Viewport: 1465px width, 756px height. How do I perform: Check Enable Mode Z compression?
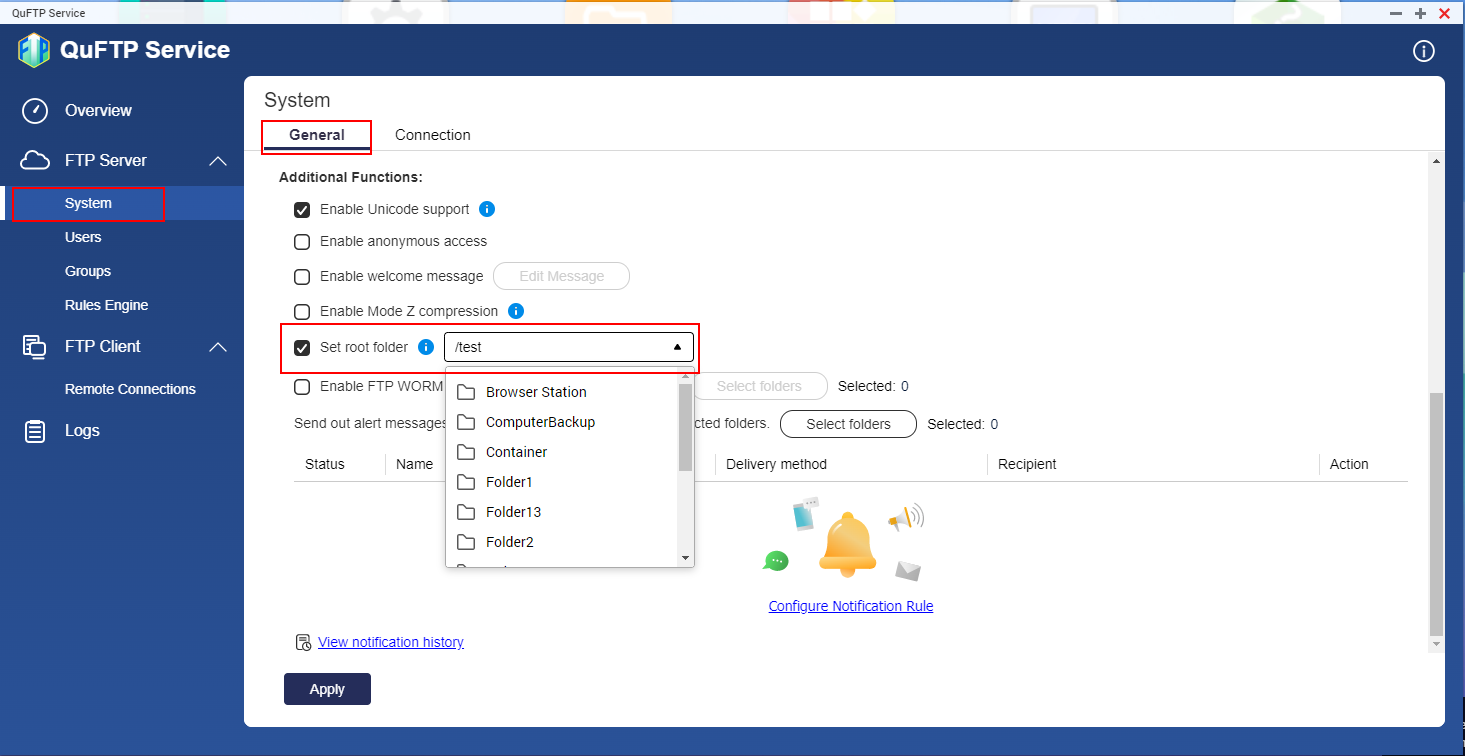coord(302,312)
